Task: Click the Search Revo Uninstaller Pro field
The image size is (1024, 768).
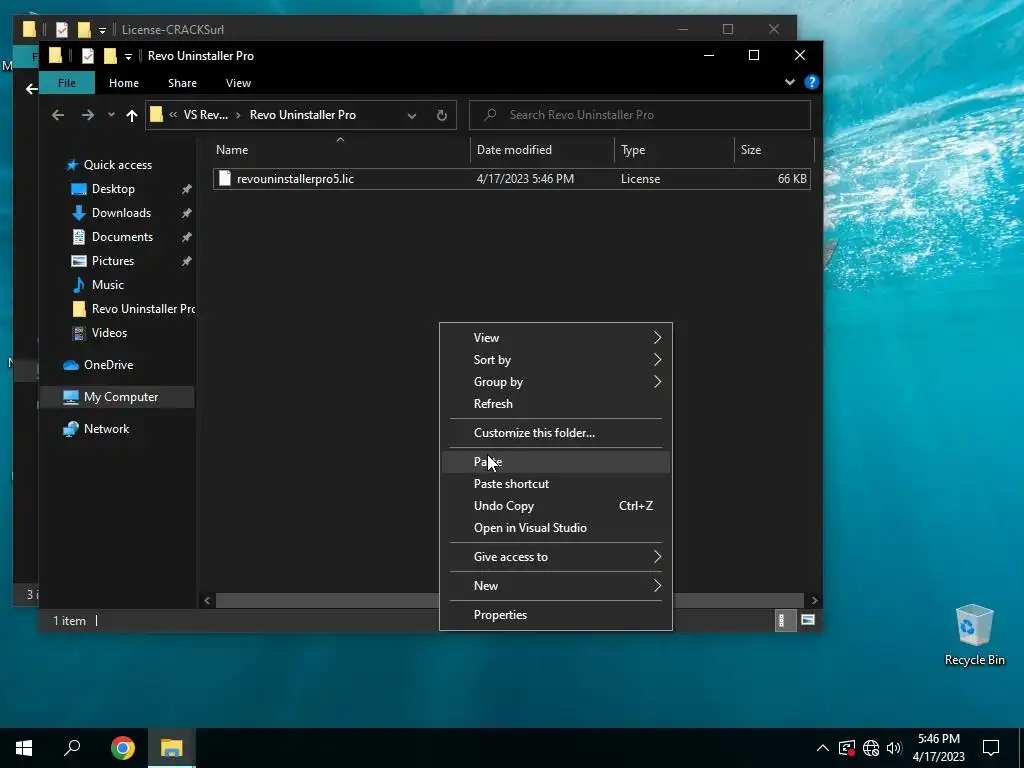Action: click(640, 115)
